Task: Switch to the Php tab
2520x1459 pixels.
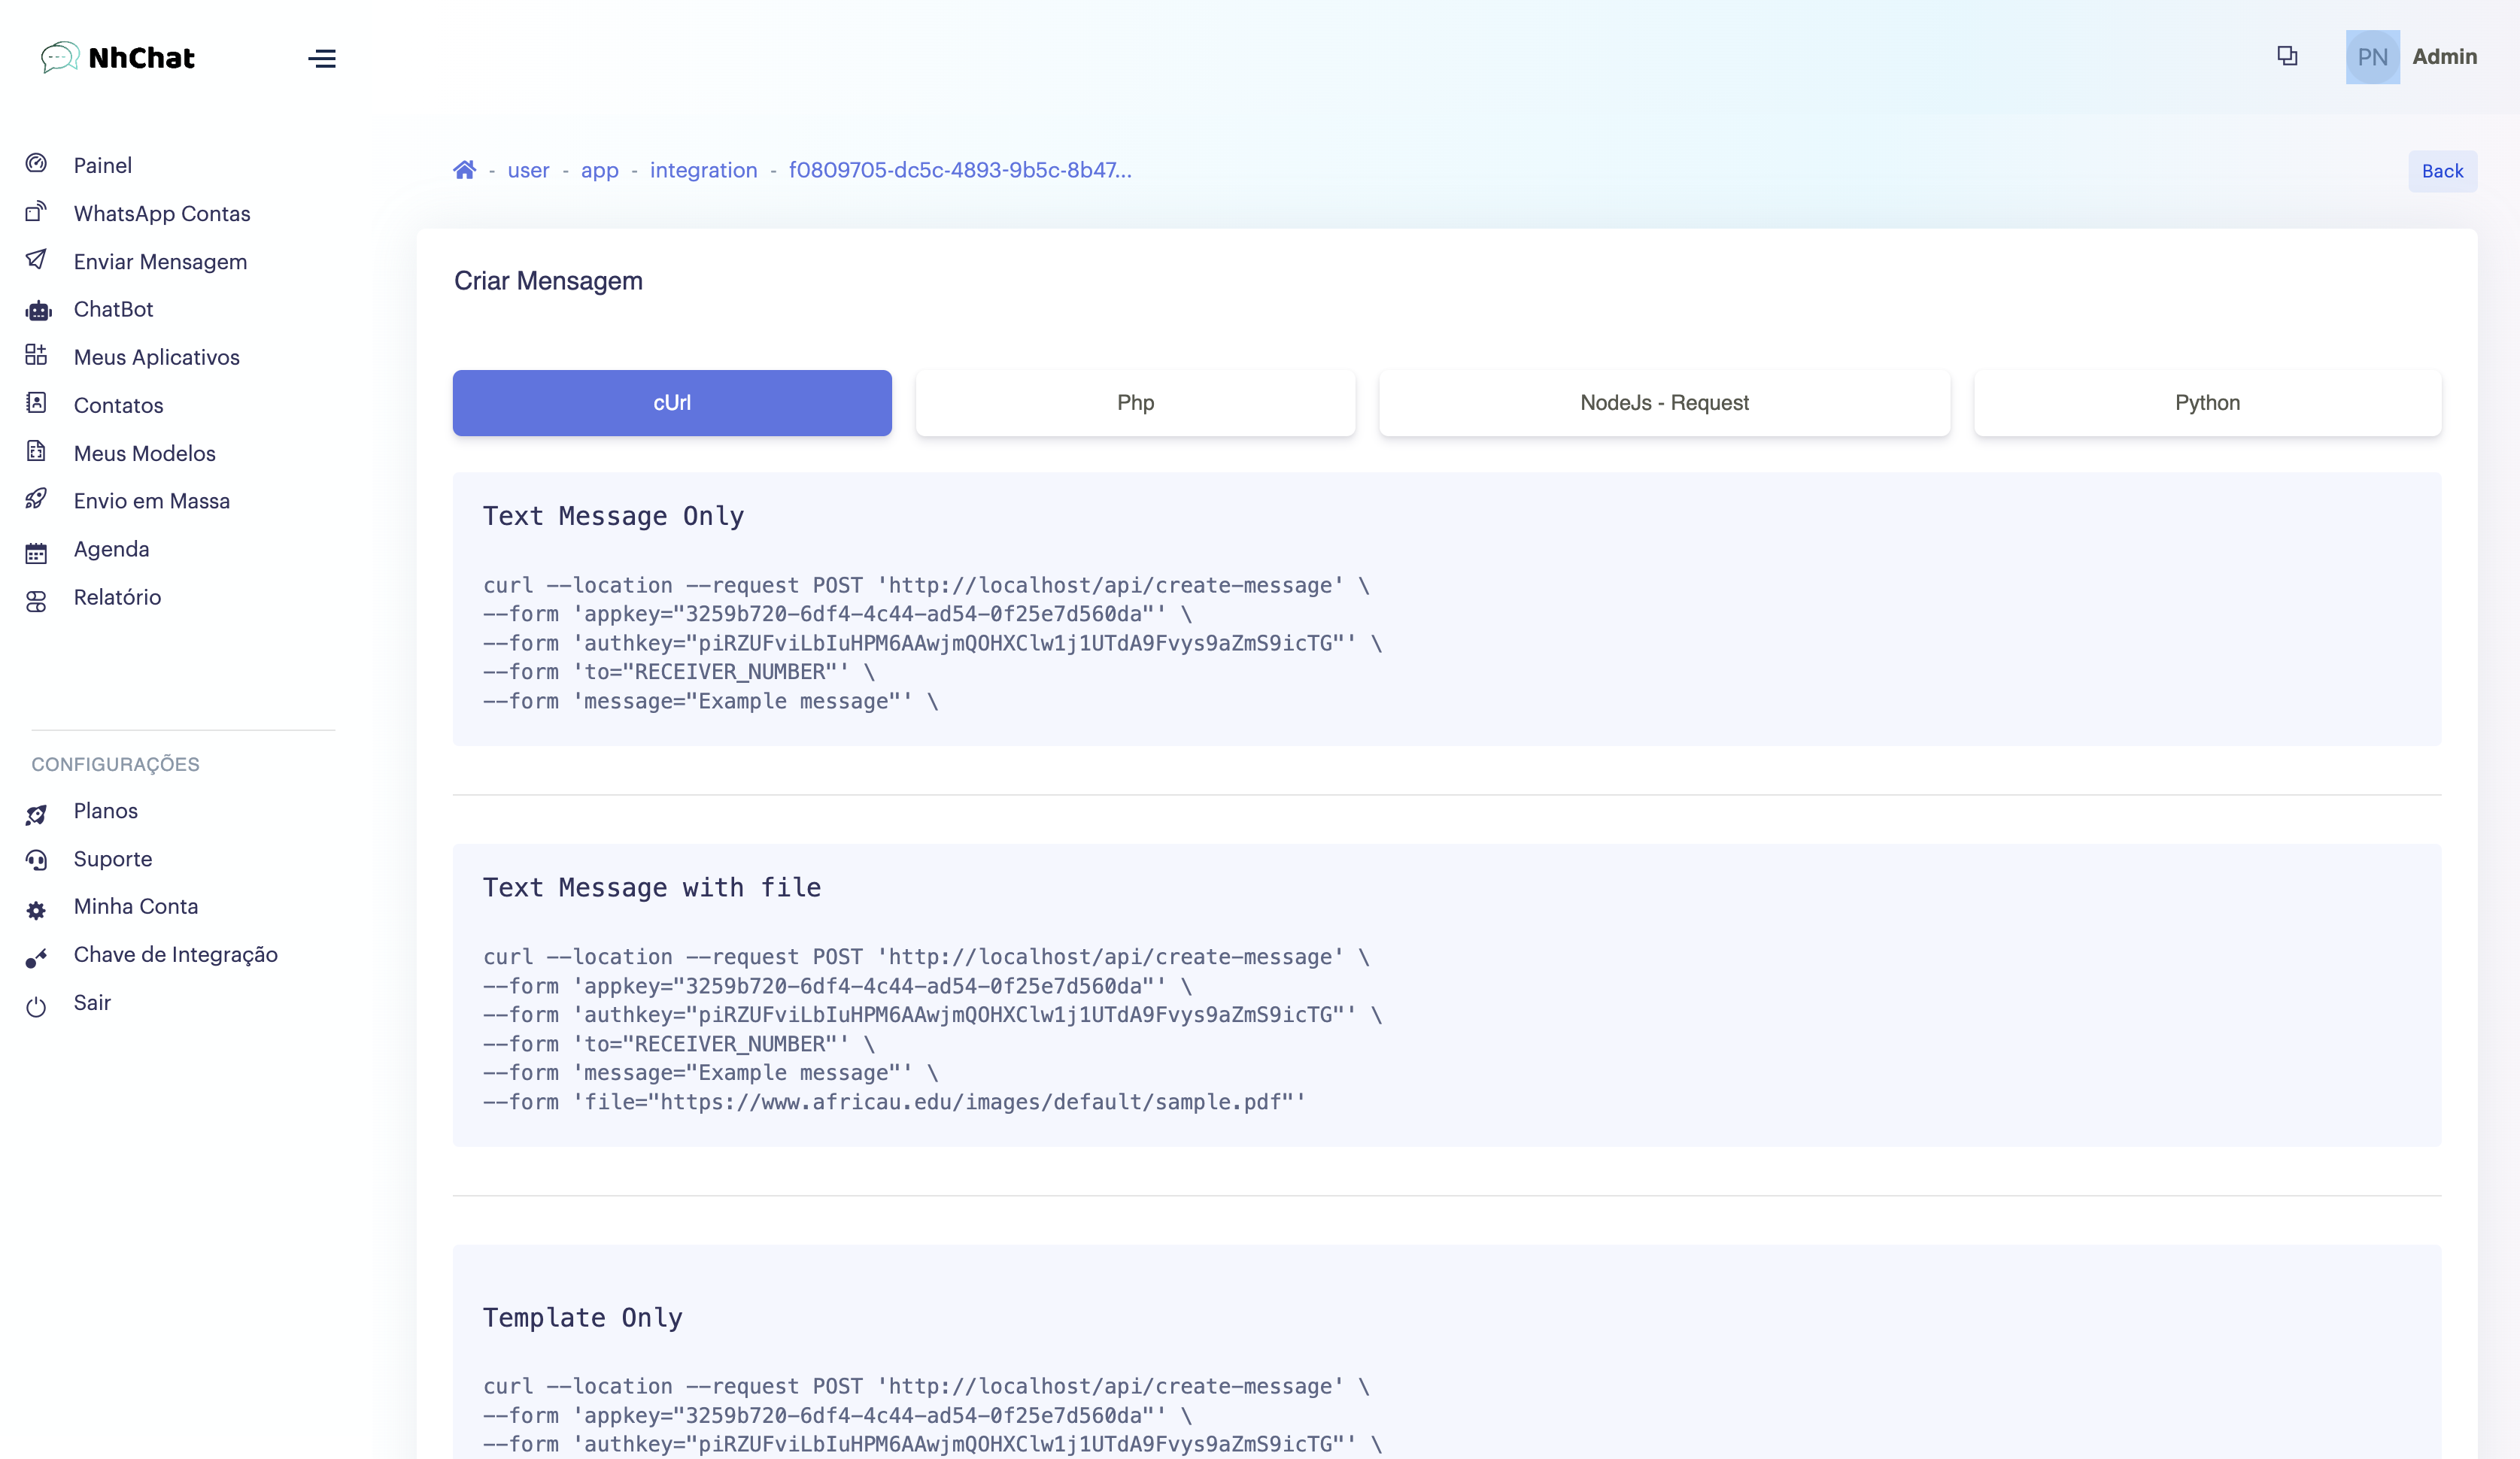Action: (x=1135, y=403)
